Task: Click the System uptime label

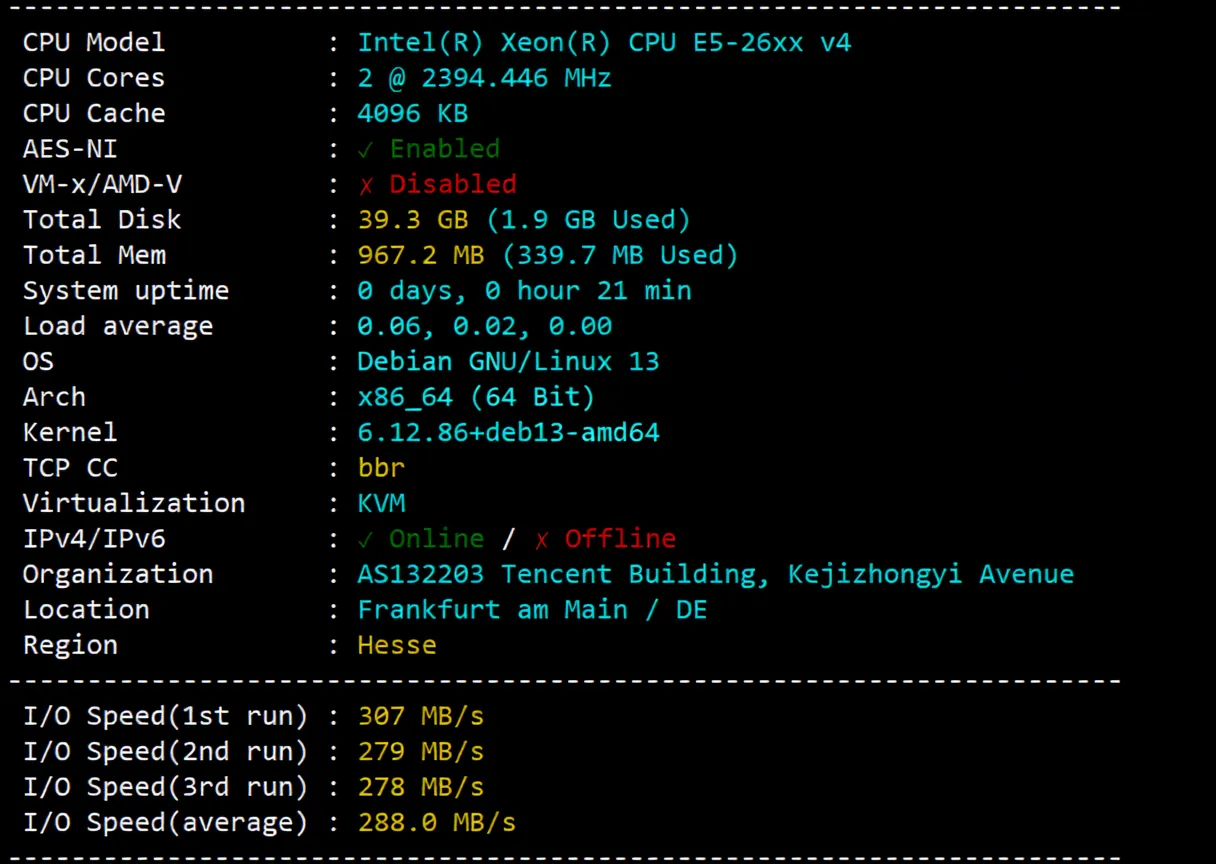Action: (126, 291)
